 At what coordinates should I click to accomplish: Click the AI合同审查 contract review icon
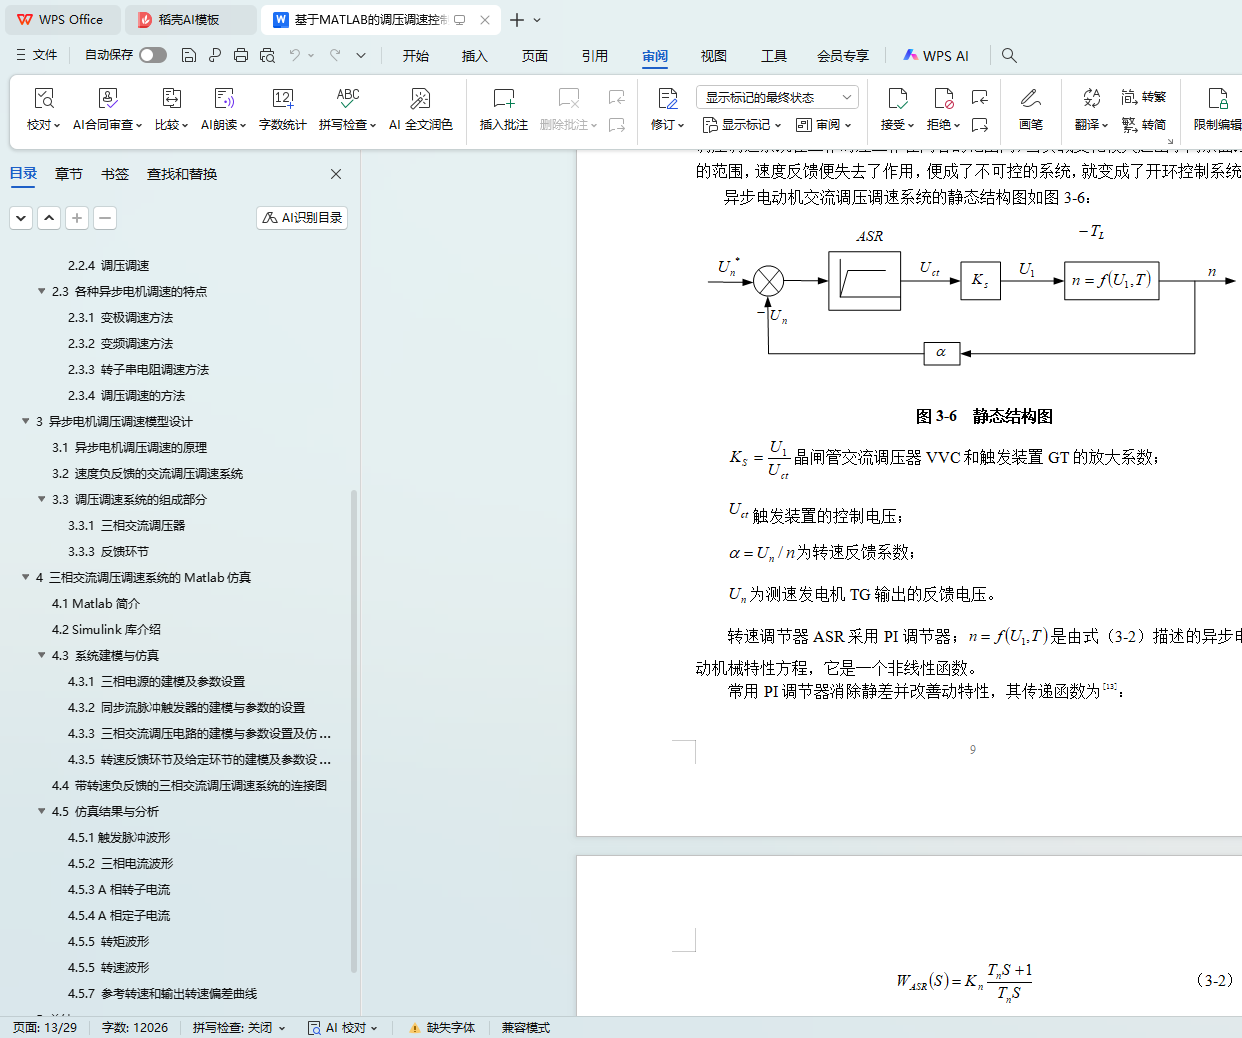(108, 99)
